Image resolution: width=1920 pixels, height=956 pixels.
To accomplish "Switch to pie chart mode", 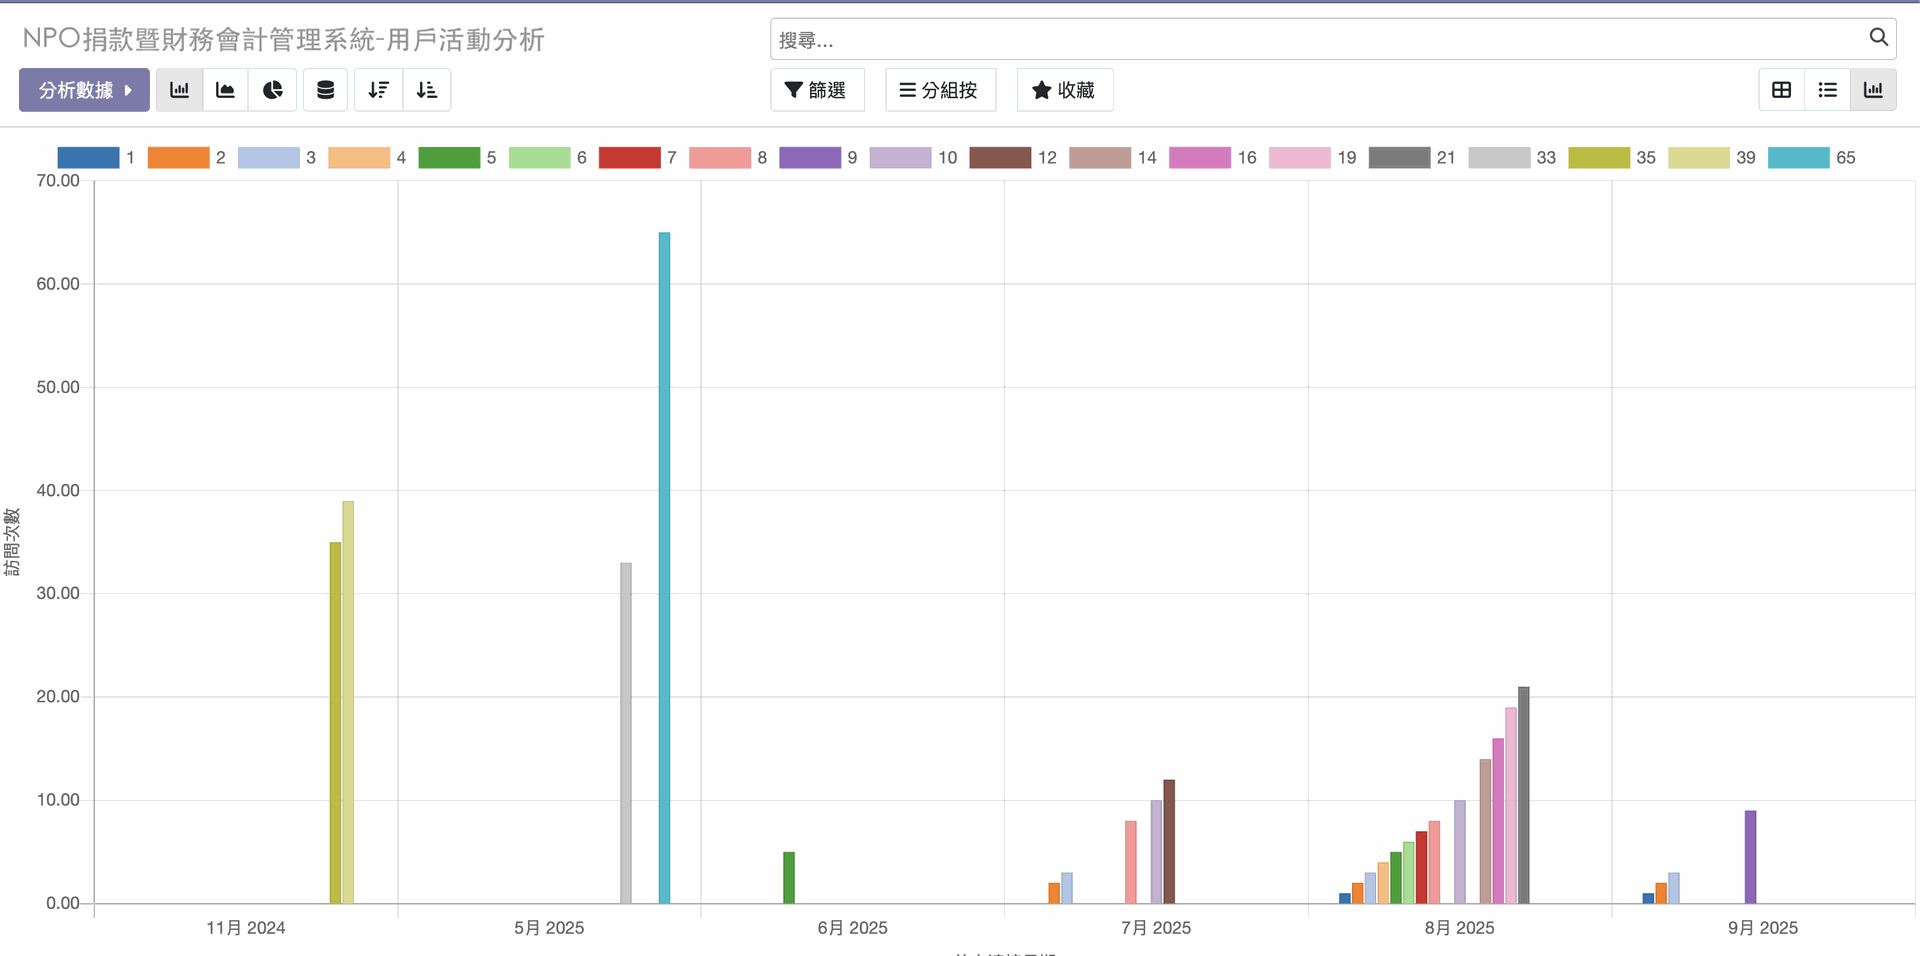I will (x=272, y=90).
